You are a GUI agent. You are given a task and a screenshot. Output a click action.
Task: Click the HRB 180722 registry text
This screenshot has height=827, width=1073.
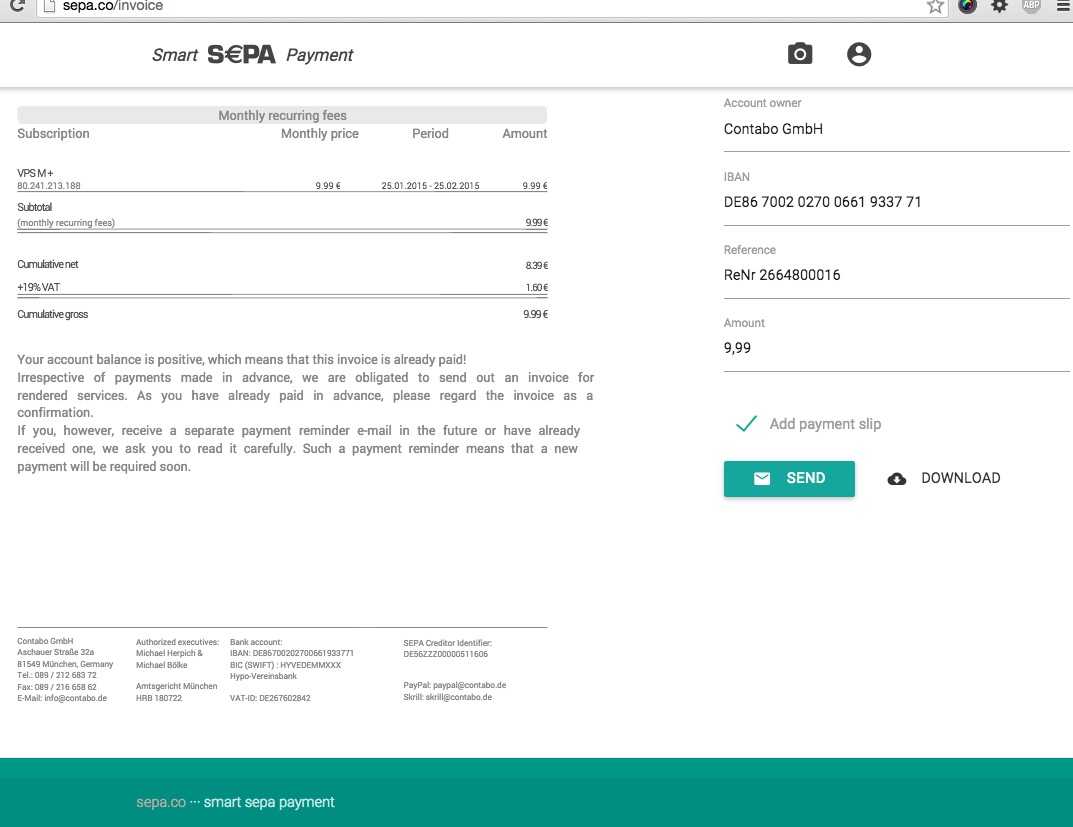159,698
